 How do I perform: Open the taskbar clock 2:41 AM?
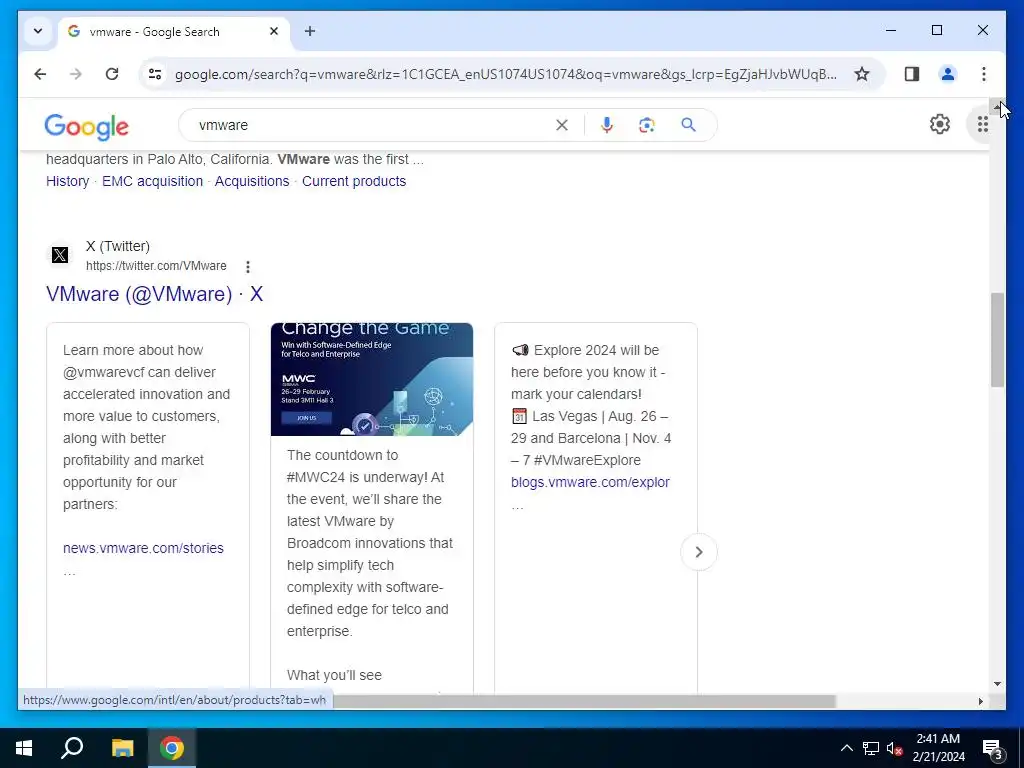938,748
